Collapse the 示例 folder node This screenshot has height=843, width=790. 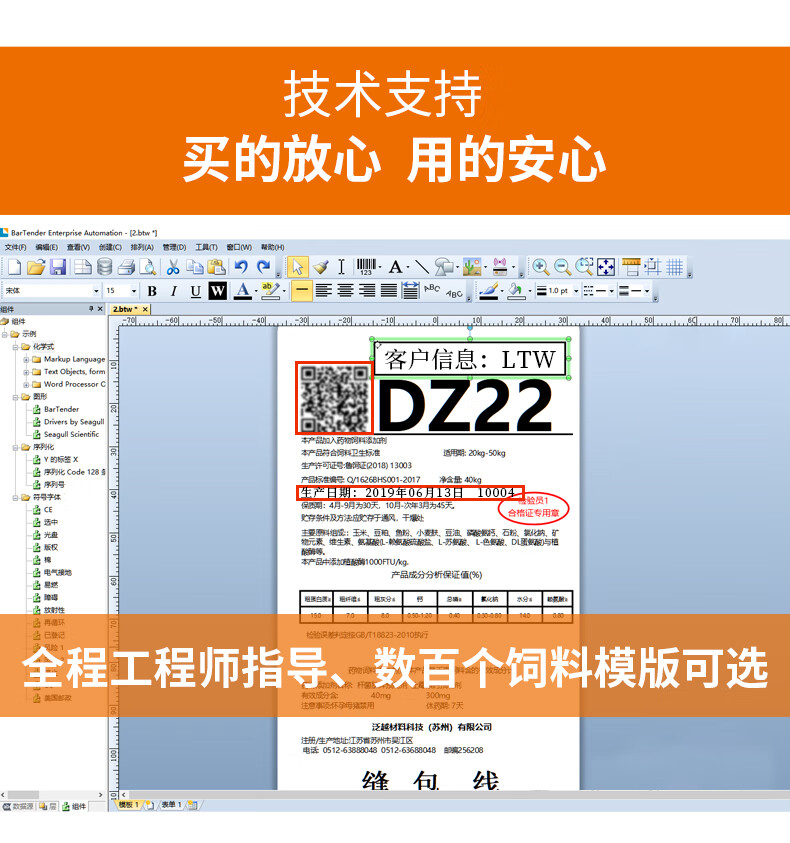(5, 334)
